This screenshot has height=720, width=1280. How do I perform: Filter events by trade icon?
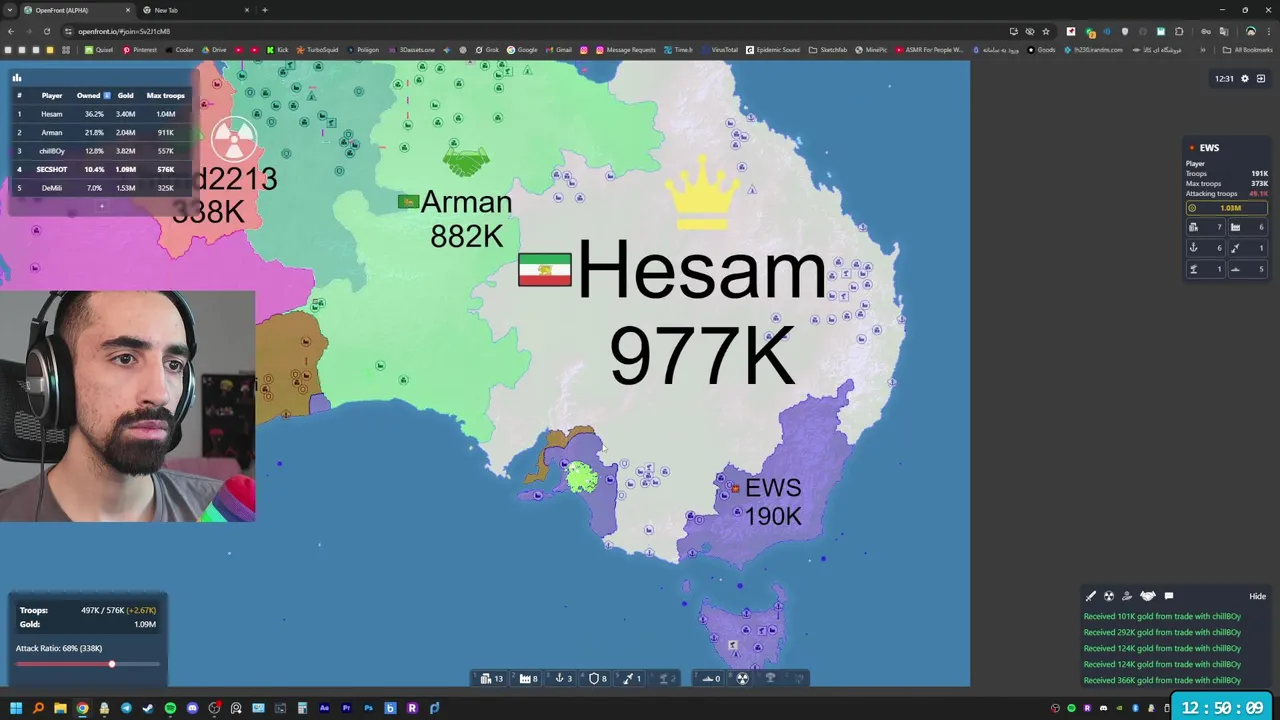[x=1127, y=596]
